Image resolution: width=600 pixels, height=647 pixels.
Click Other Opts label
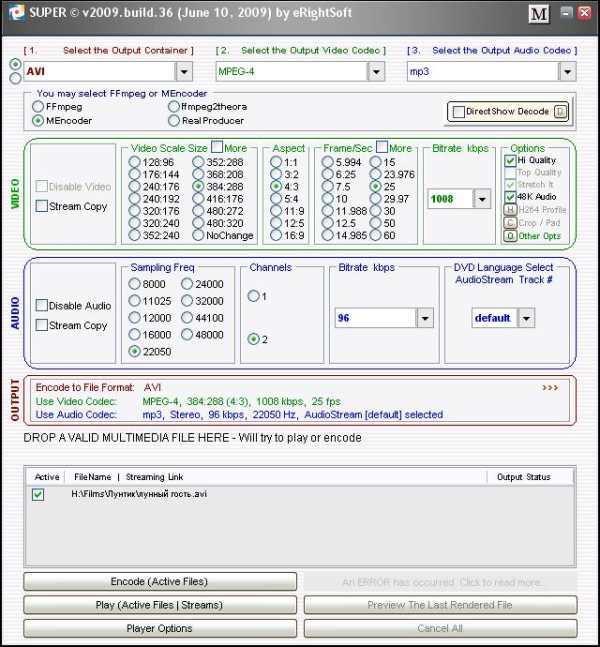tap(539, 236)
